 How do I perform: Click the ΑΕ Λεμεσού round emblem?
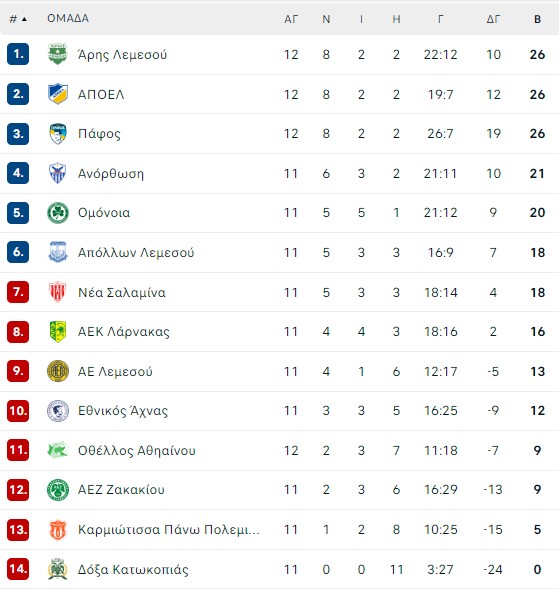(57, 371)
